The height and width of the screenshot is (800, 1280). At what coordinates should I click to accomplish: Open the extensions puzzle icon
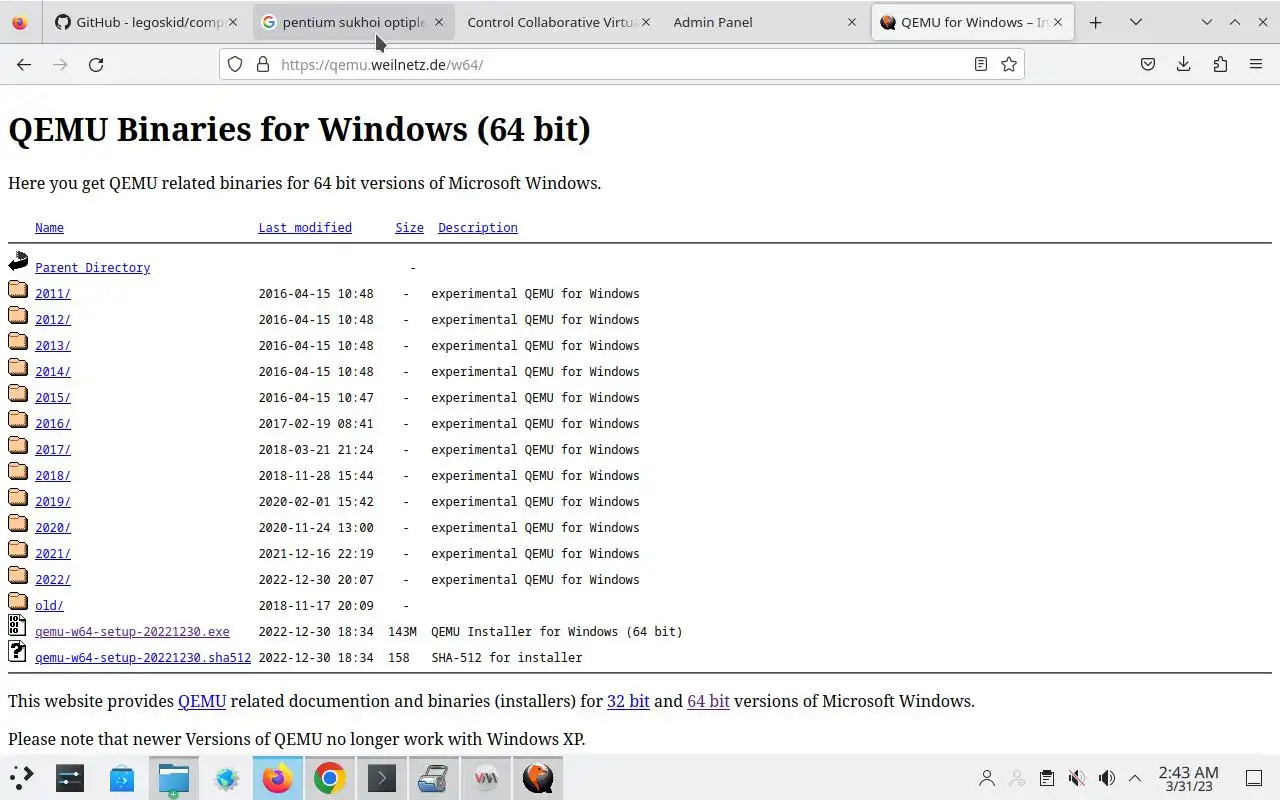1220,64
